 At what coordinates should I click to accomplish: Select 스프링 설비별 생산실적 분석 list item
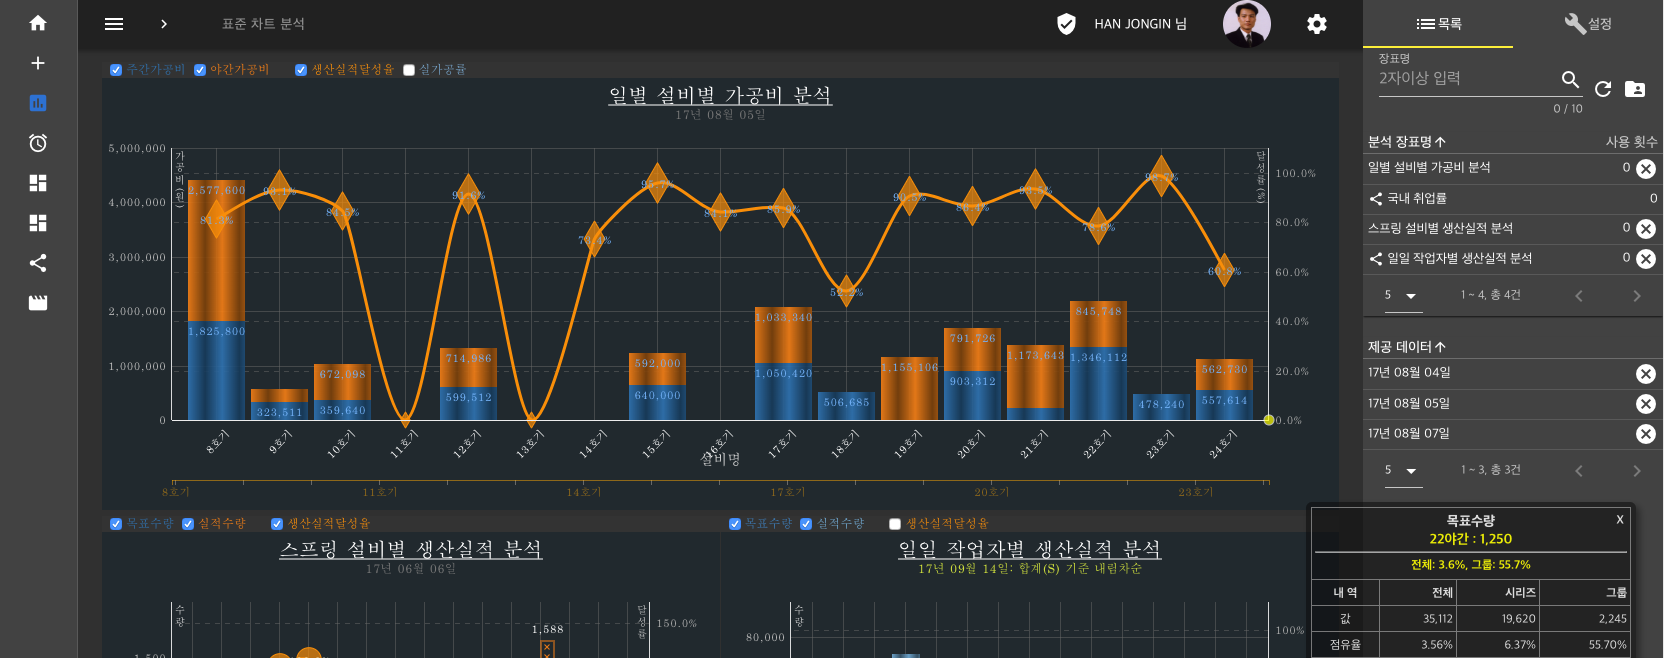click(x=1440, y=228)
